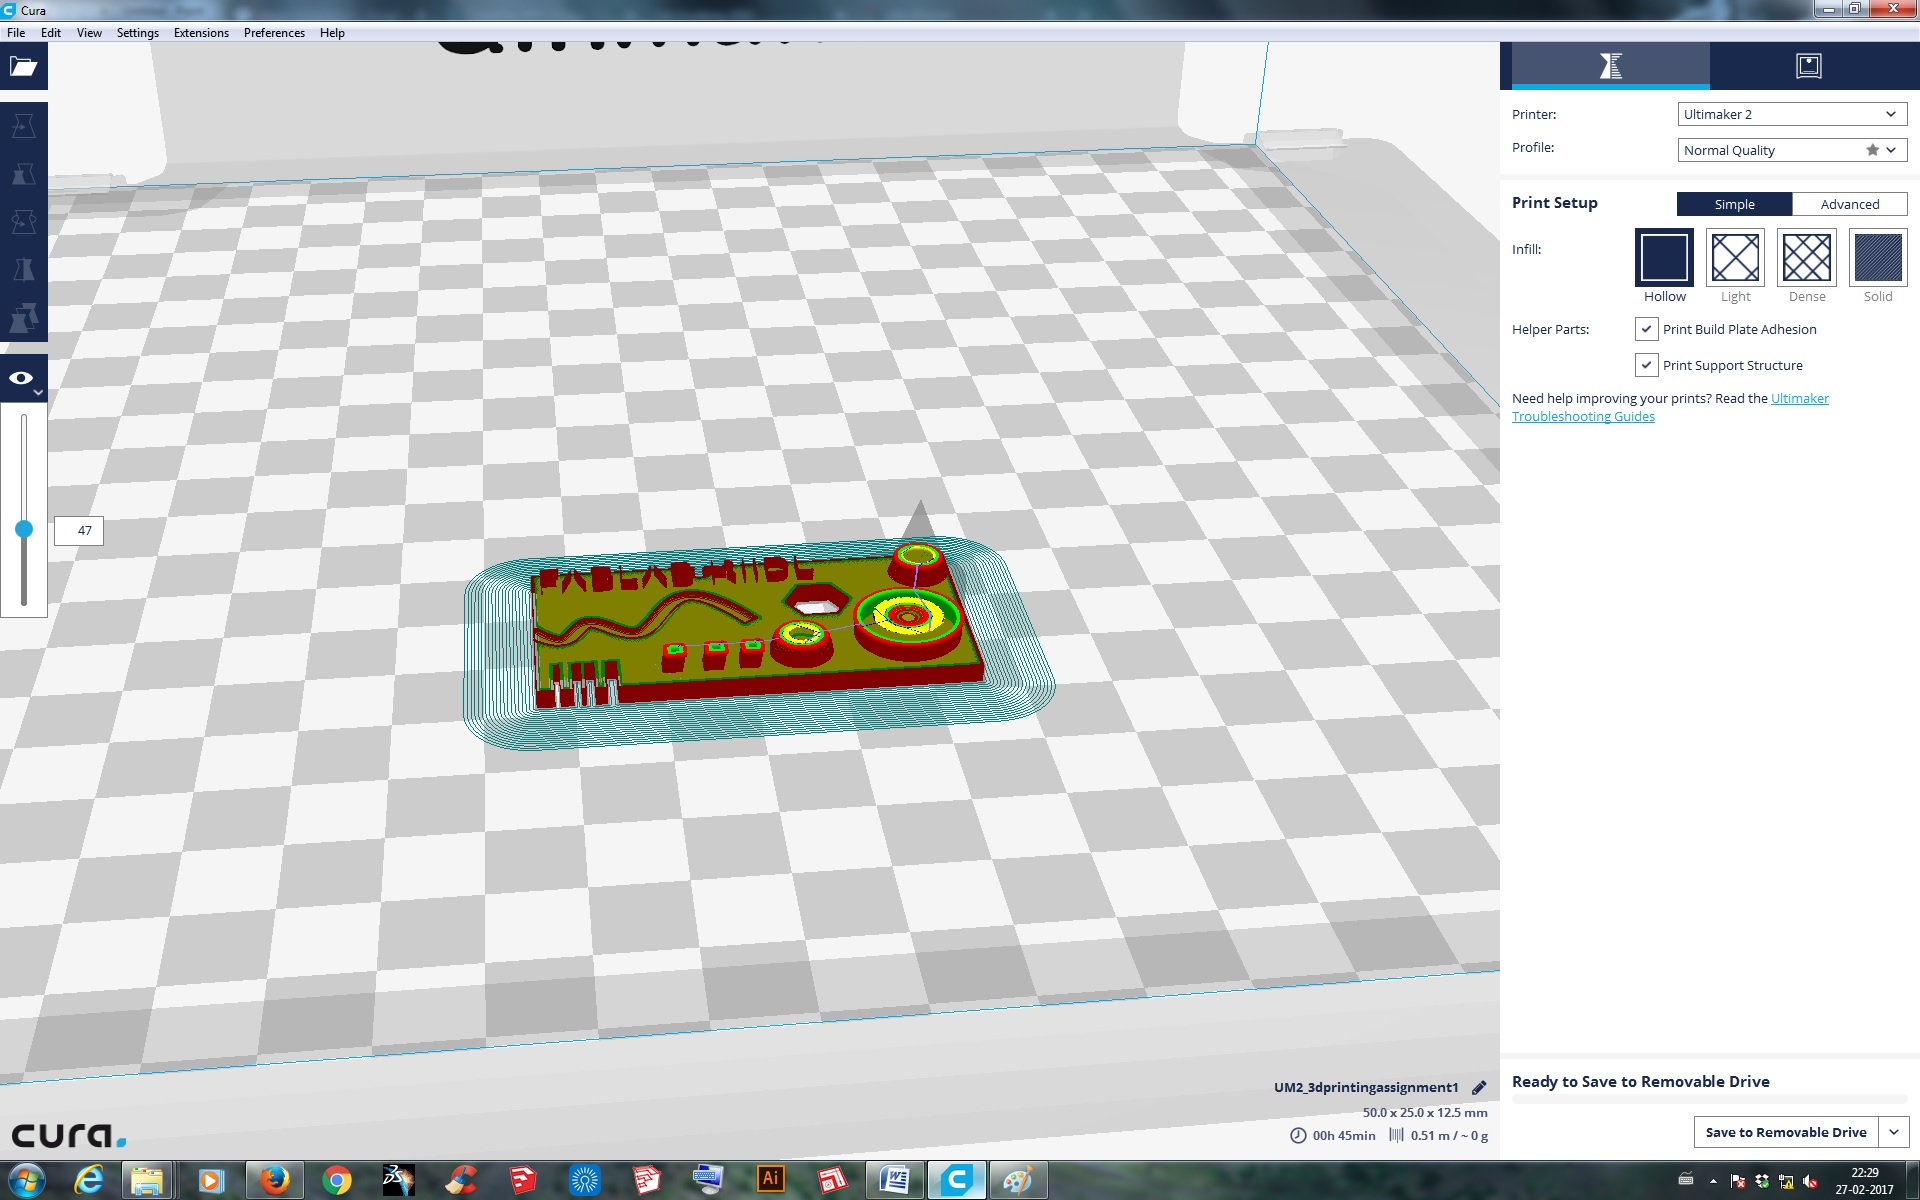Click the Windows Start button
The width and height of the screenshot is (1920, 1200).
pyautogui.click(x=26, y=1181)
